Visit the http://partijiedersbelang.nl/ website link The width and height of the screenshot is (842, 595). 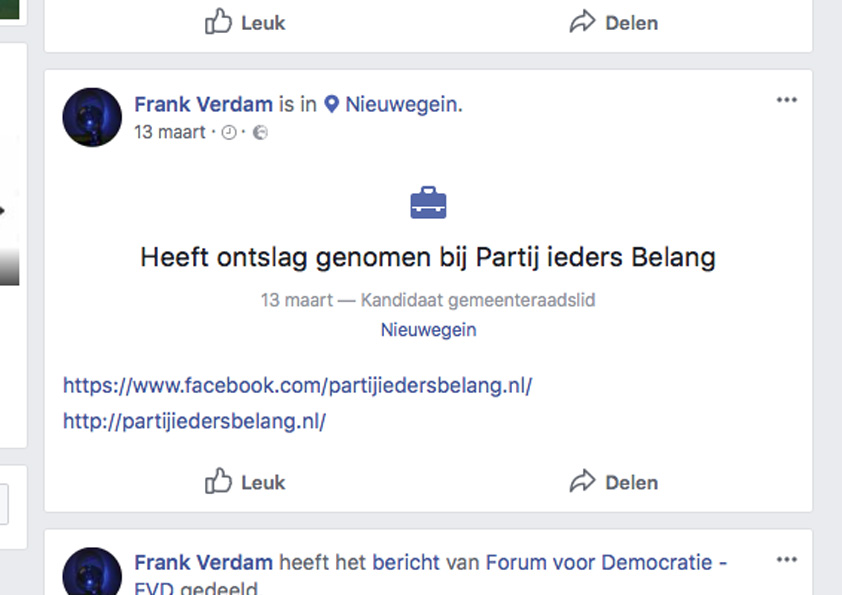[194, 421]
